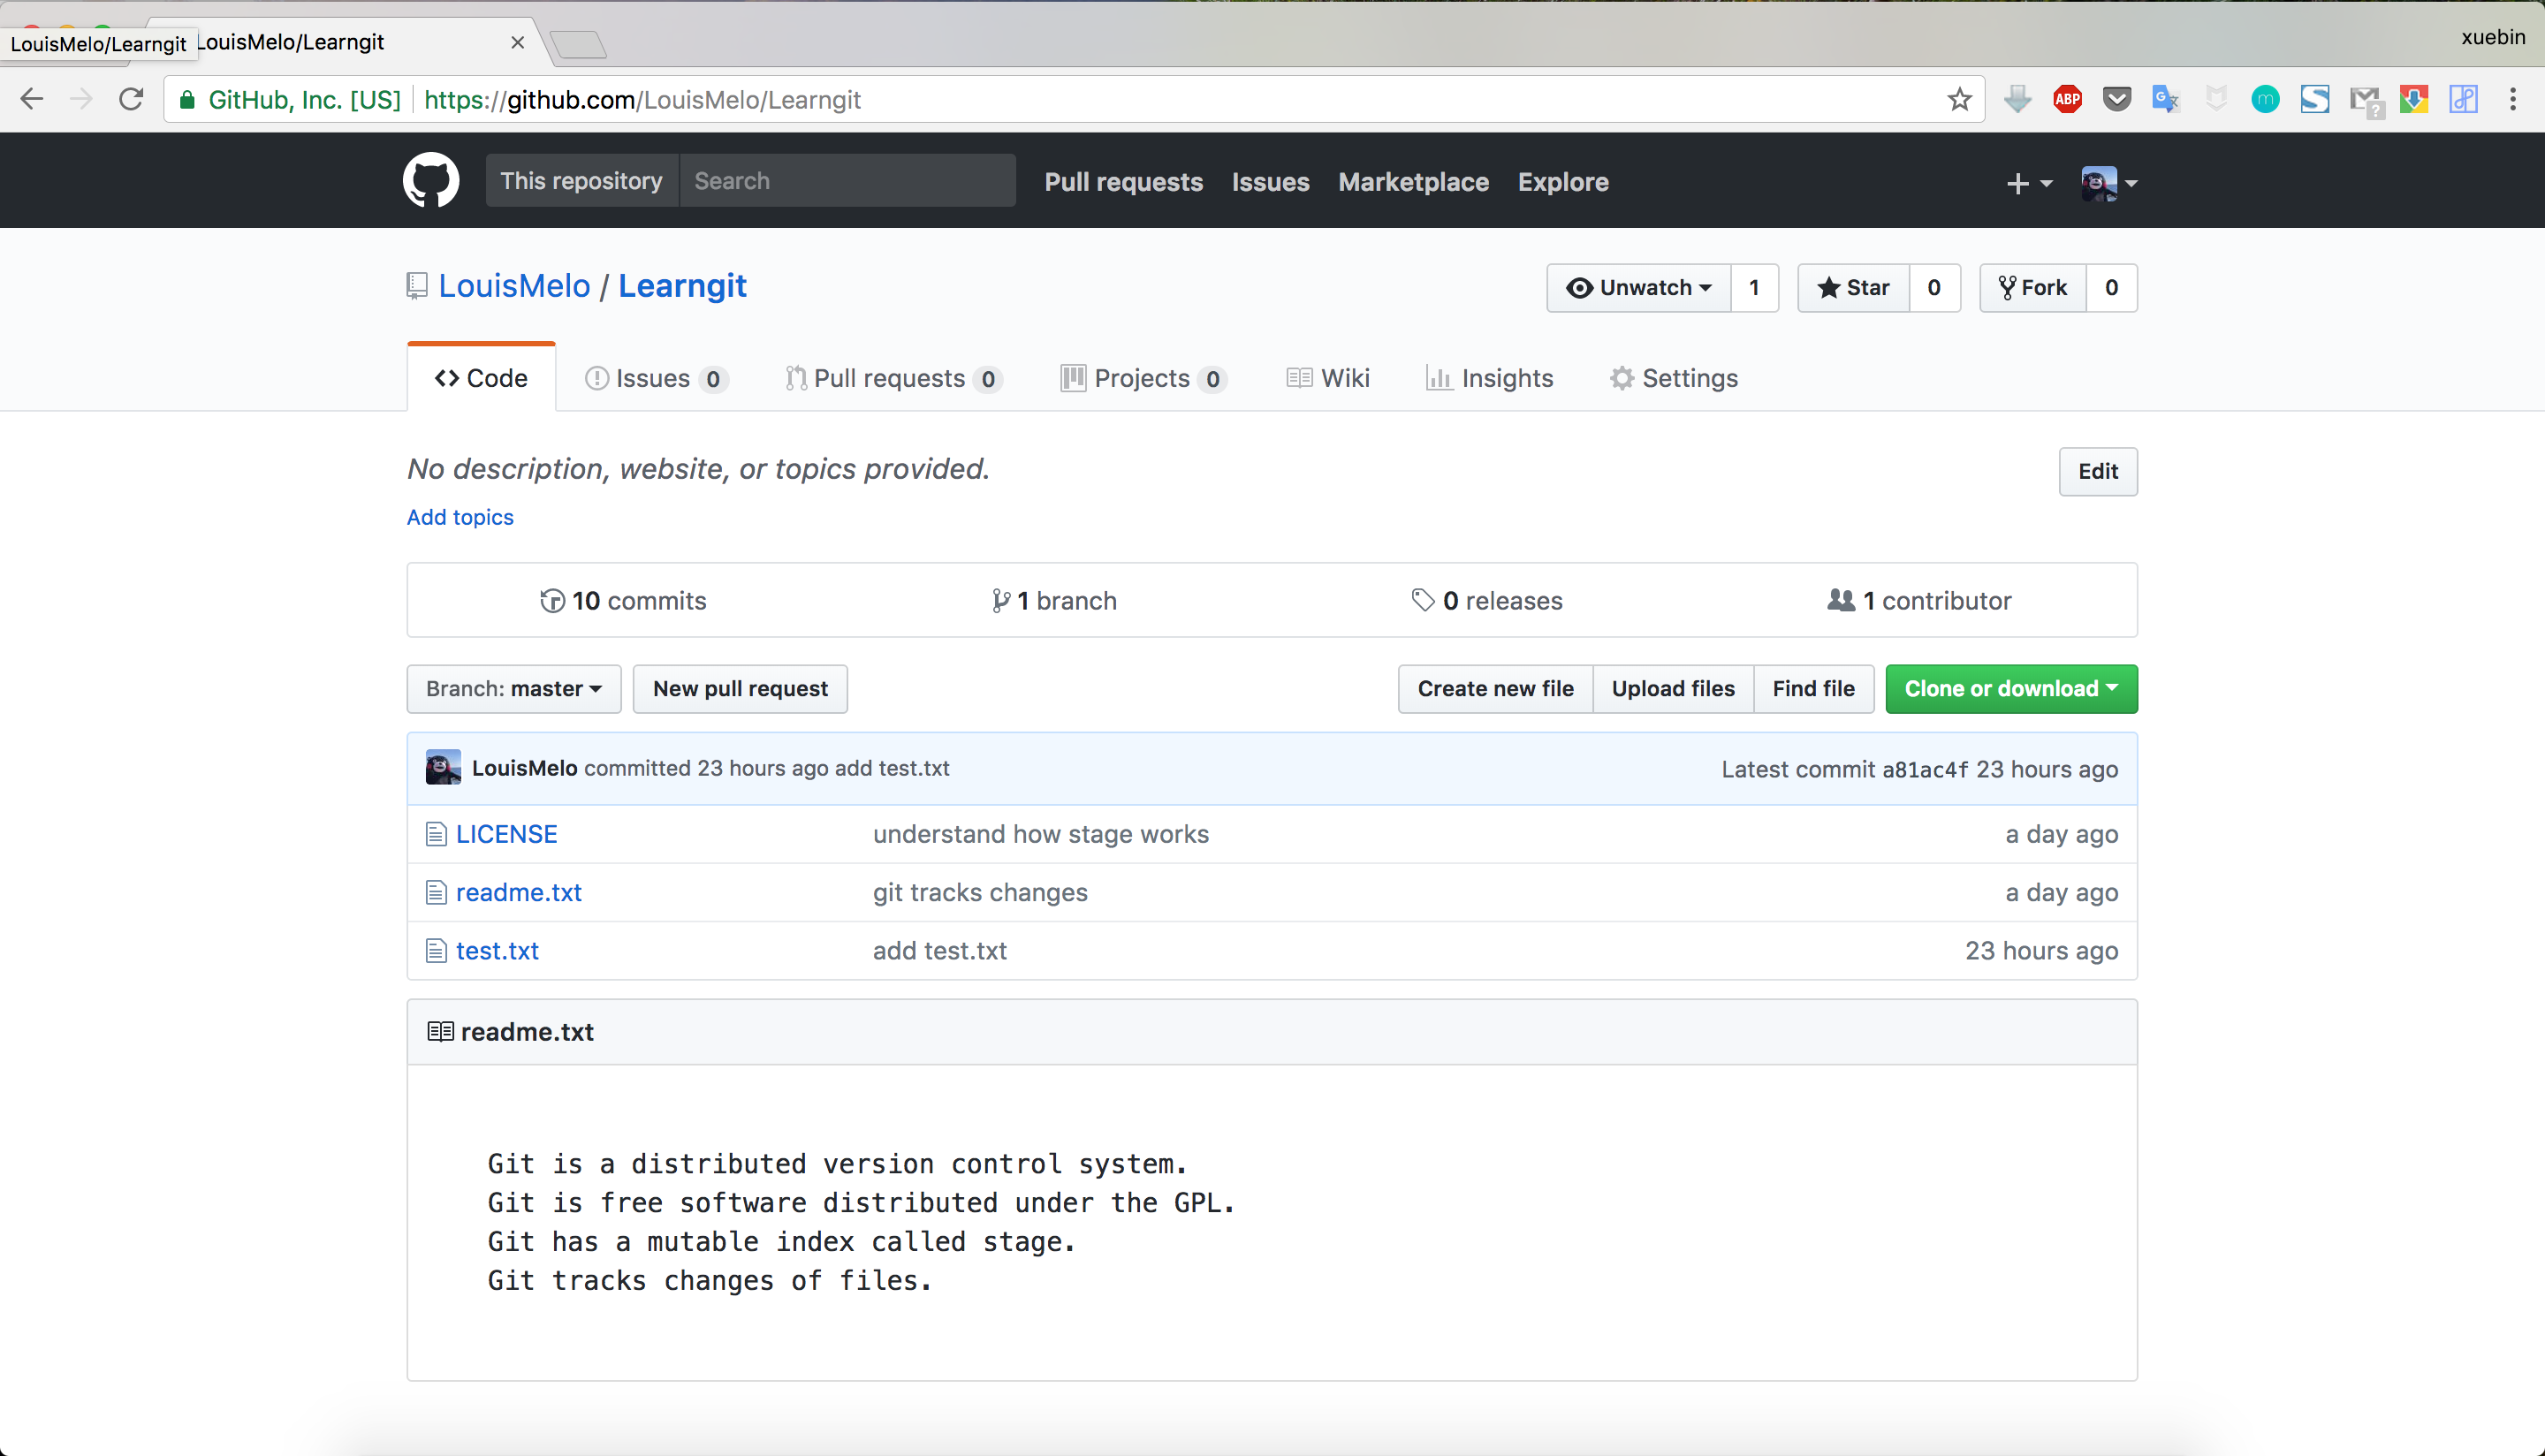Click the commit author avatar thumbnail

click(443, 768)
